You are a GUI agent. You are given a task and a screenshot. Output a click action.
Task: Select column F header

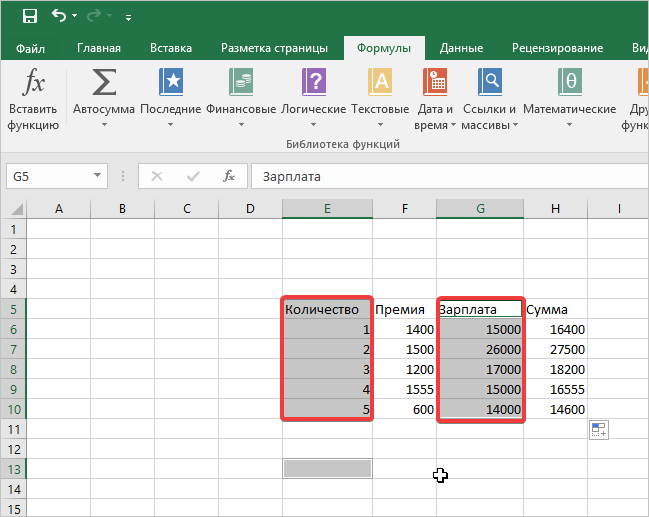(404, 208)
